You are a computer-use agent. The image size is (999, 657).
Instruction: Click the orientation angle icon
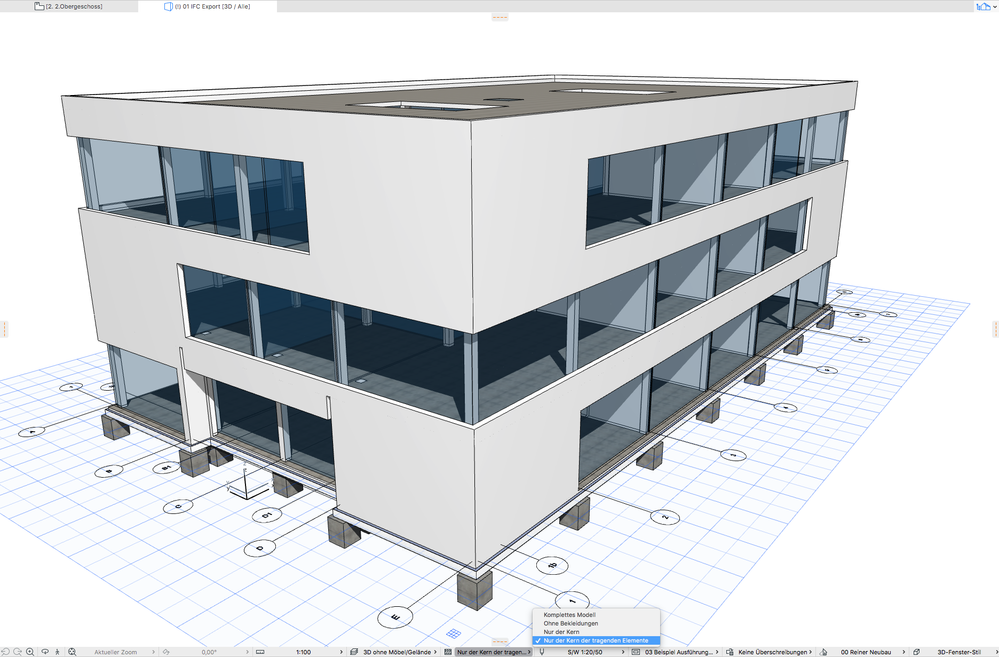(x=166, y=652)
